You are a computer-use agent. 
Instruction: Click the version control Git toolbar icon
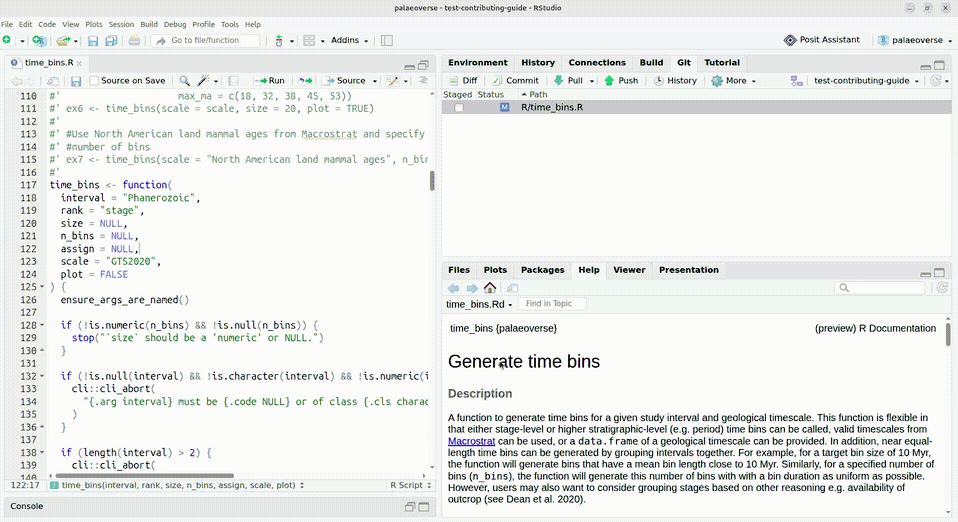[x=279, y=40]
